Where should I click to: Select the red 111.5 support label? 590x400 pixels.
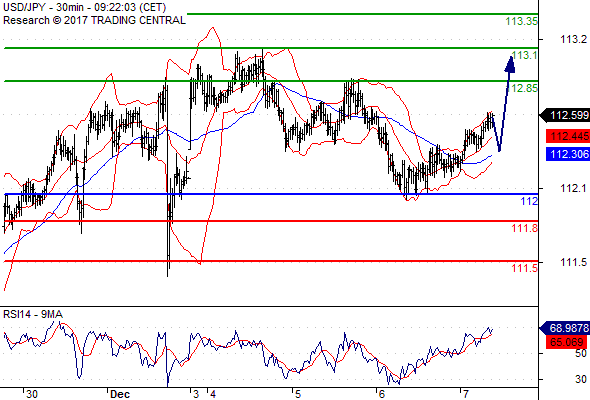(525, 268)
